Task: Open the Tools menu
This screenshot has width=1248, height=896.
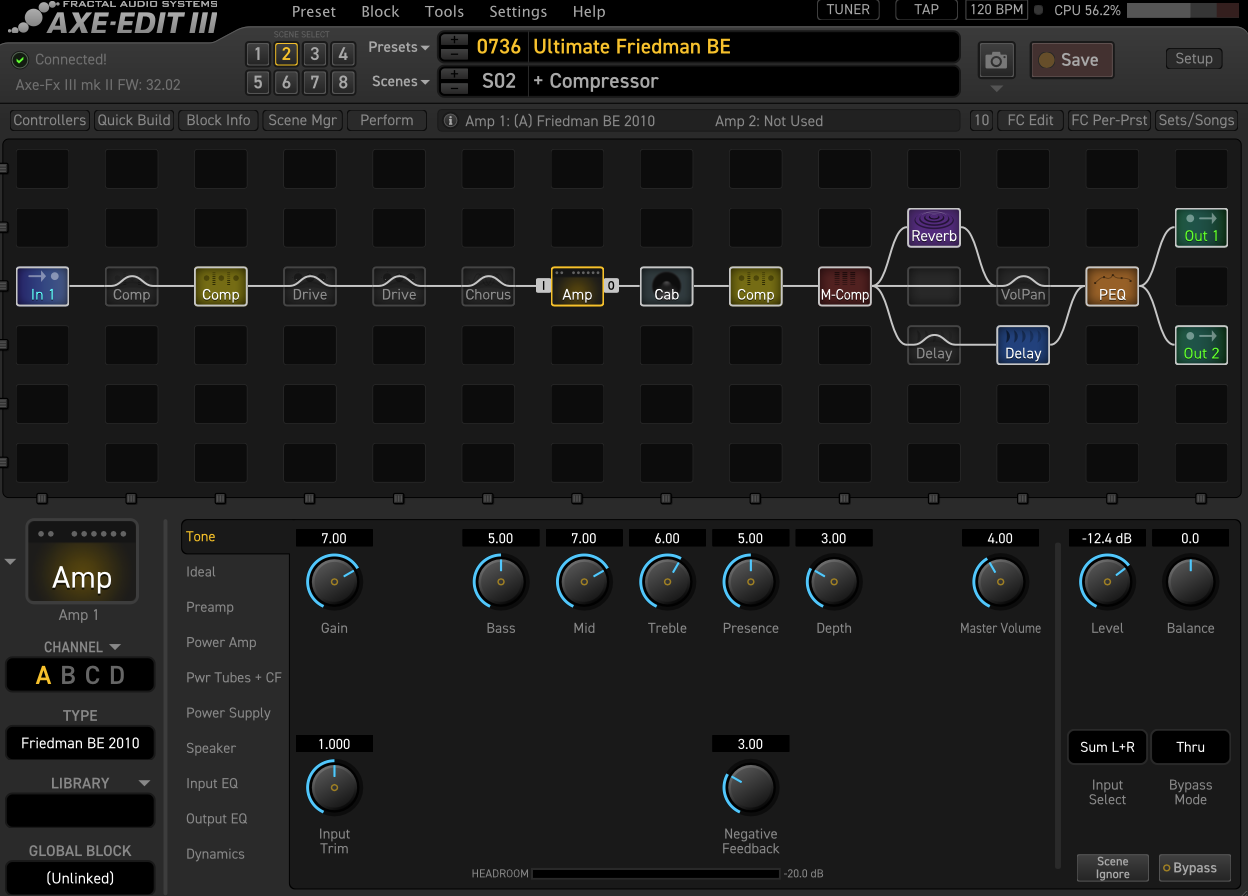Action: pyautogui.click(x=444, y=12)
